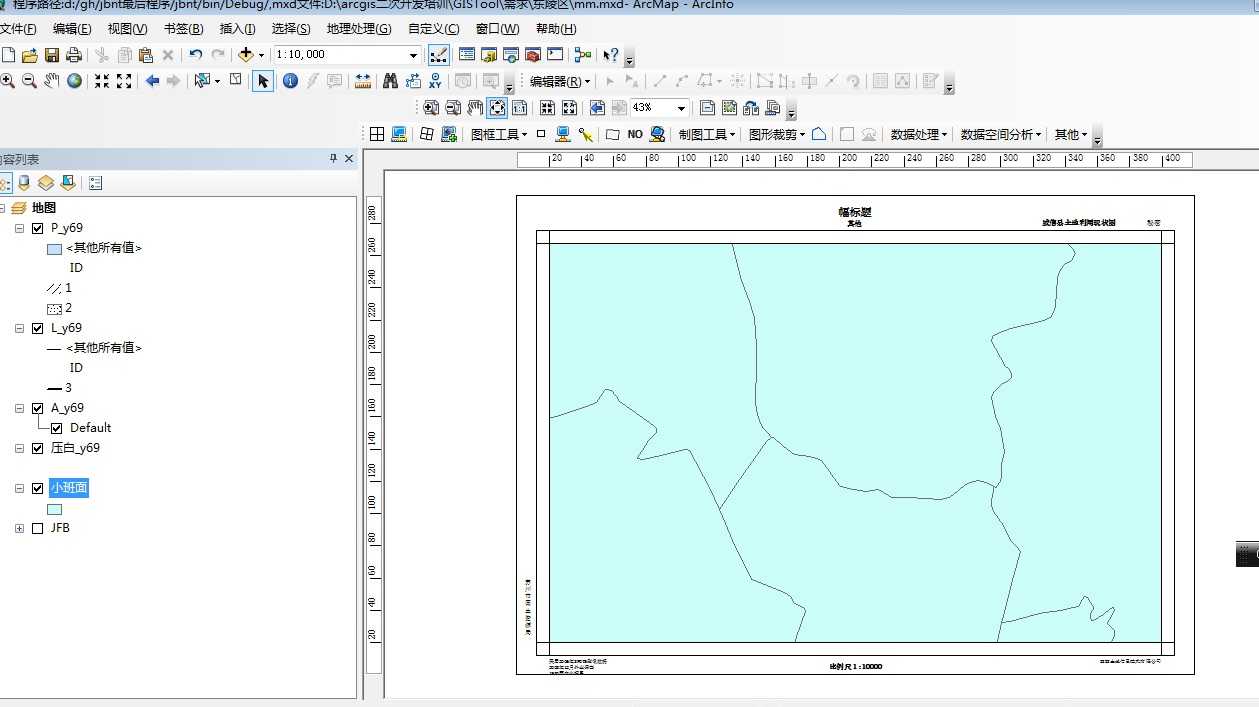Viewport: 1259px width, 707px height.
Task: Expand the JFB layer node
Action: point(20,528)
